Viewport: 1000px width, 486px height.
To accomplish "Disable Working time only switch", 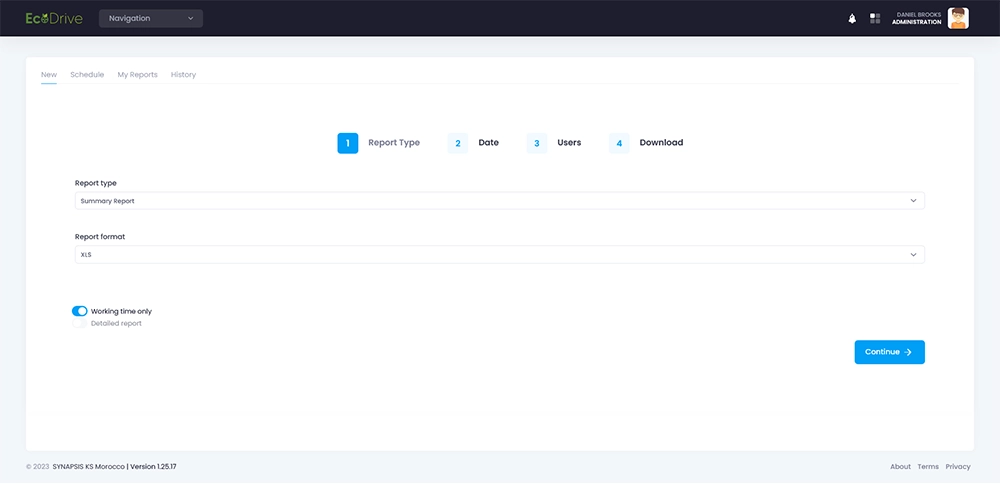I will click(x=80, y=311).
